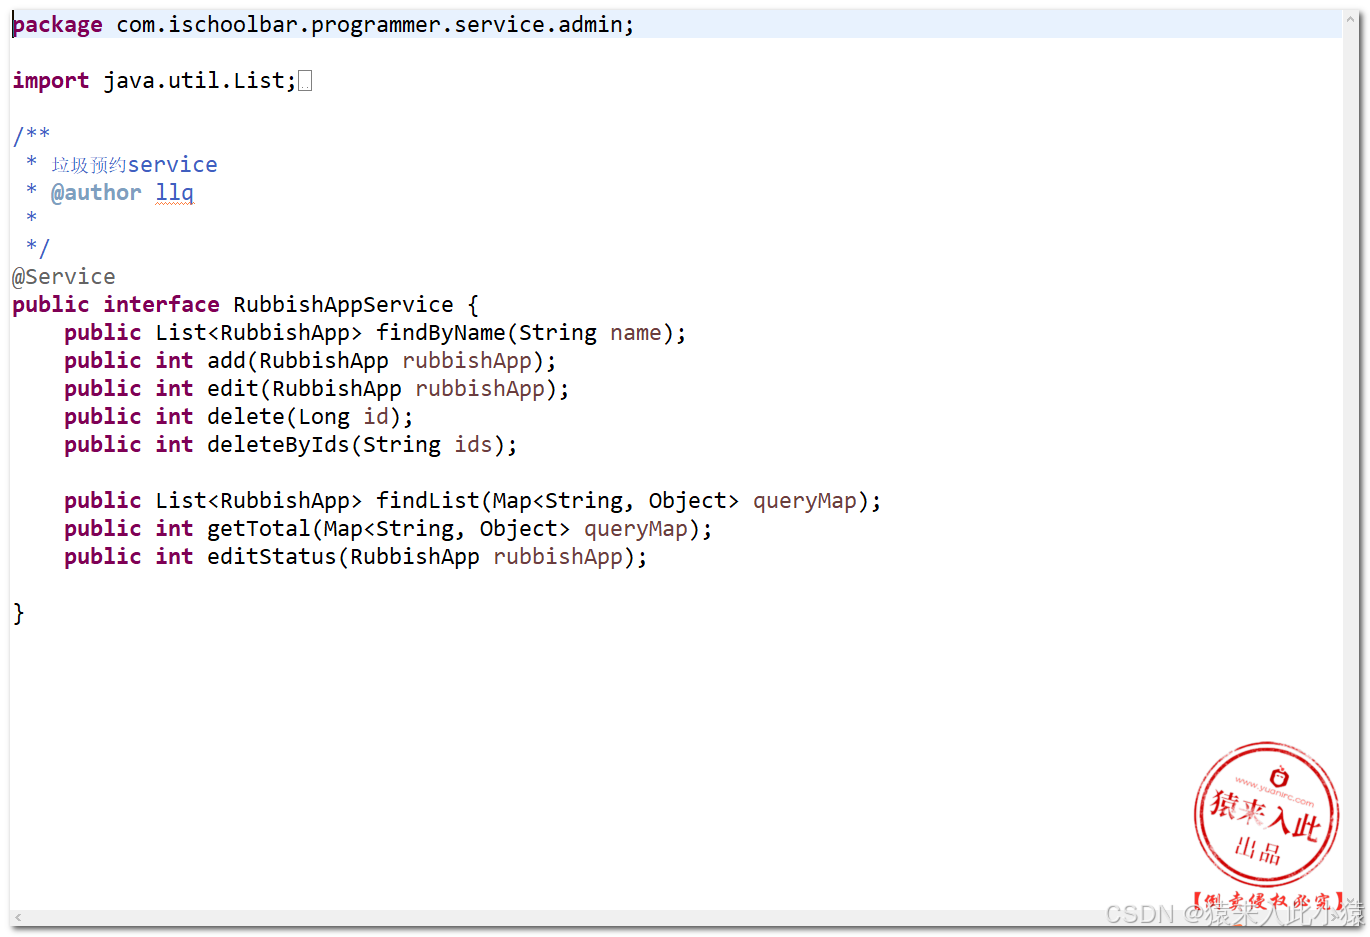Click the deleteByIds method name
The image size is (1370, 937).
(278, 445)
